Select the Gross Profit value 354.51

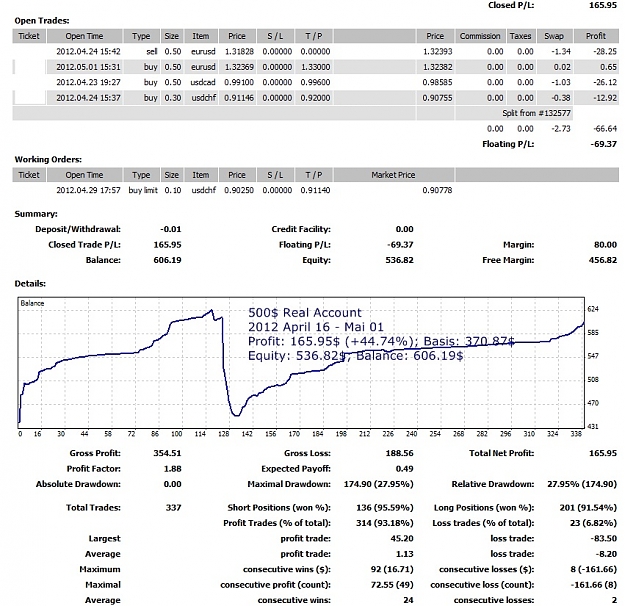[167, 453]
